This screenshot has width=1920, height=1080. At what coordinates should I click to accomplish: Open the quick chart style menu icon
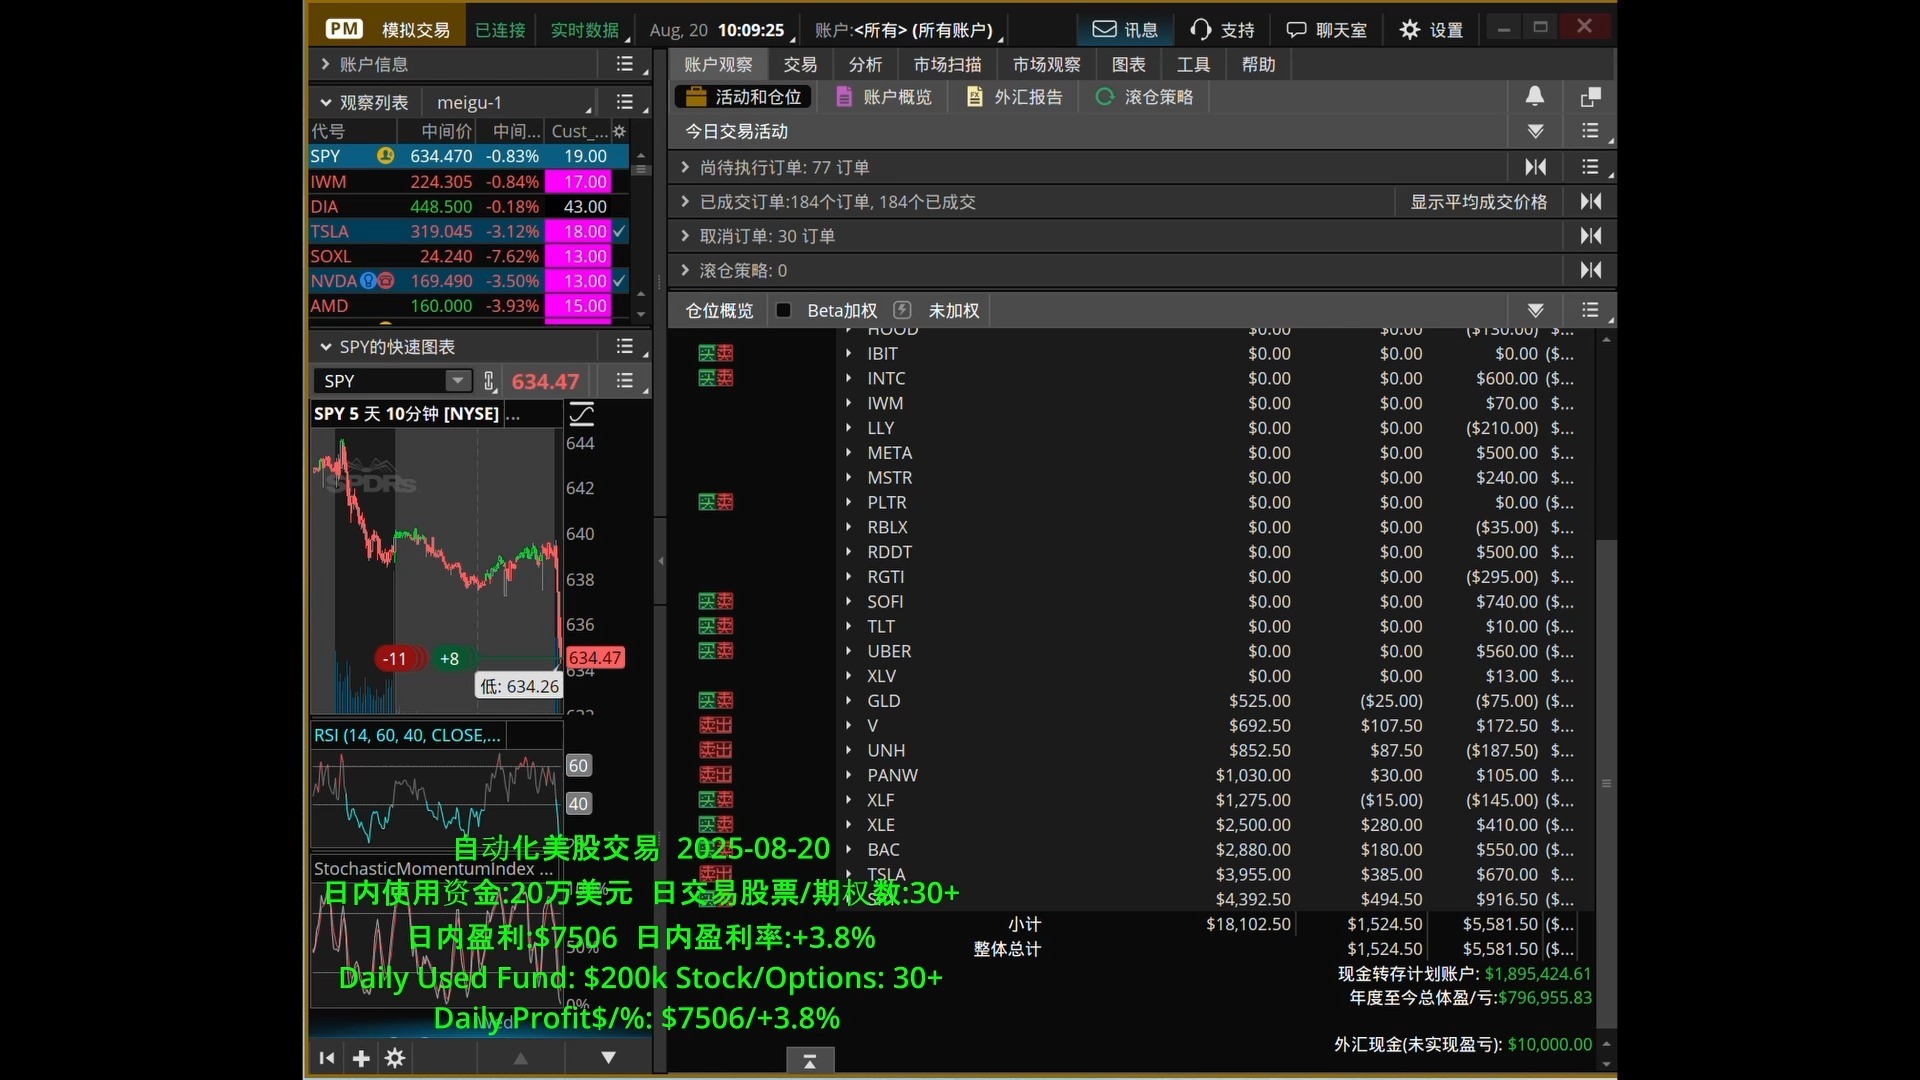(625, 381)
